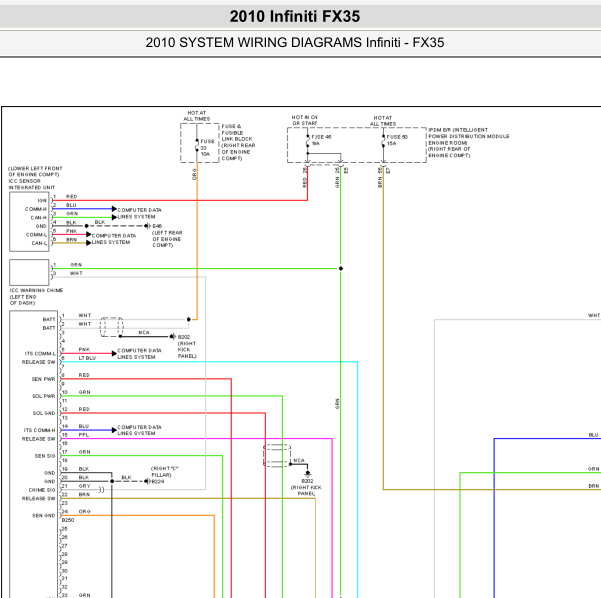Select the 'SEN PWR' pin label
The height and width of the screenshot is (598, 601).
pos(43,379)
